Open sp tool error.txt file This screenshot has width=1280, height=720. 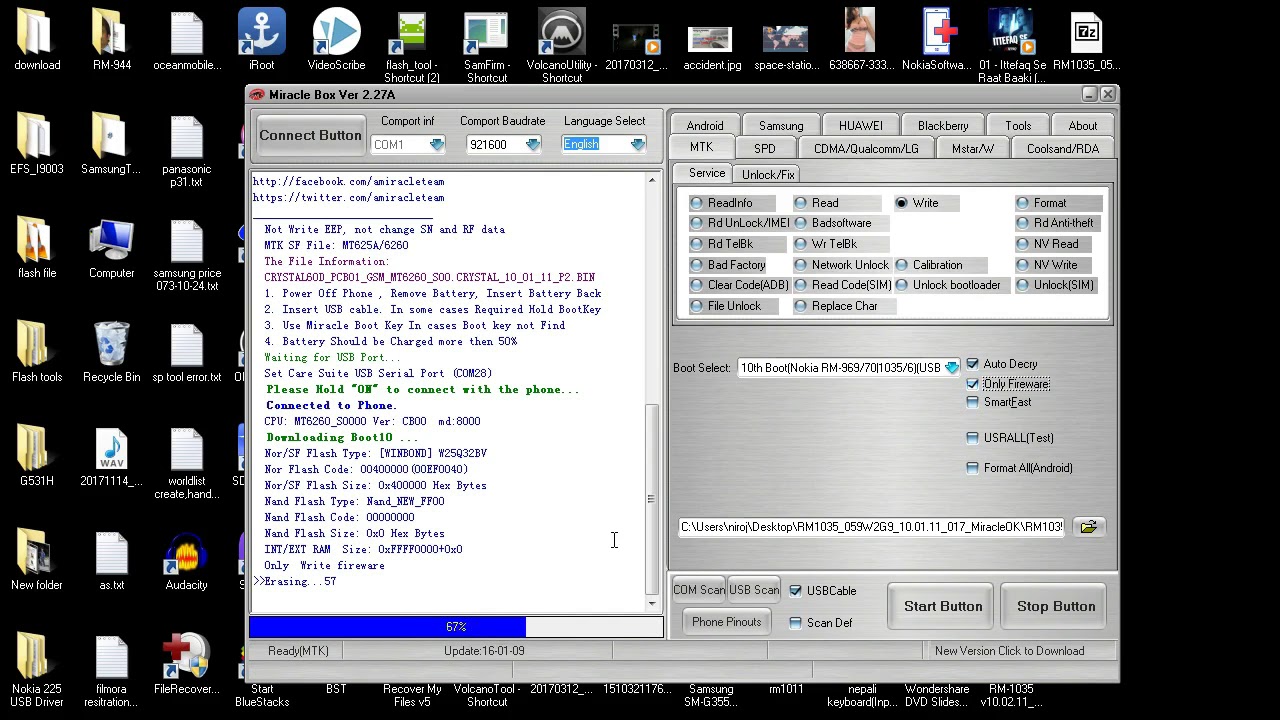tap(186, 352)
